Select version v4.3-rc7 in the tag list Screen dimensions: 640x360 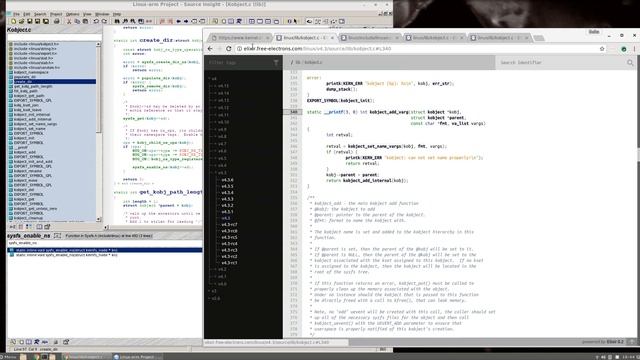click(x=229, y=224)
